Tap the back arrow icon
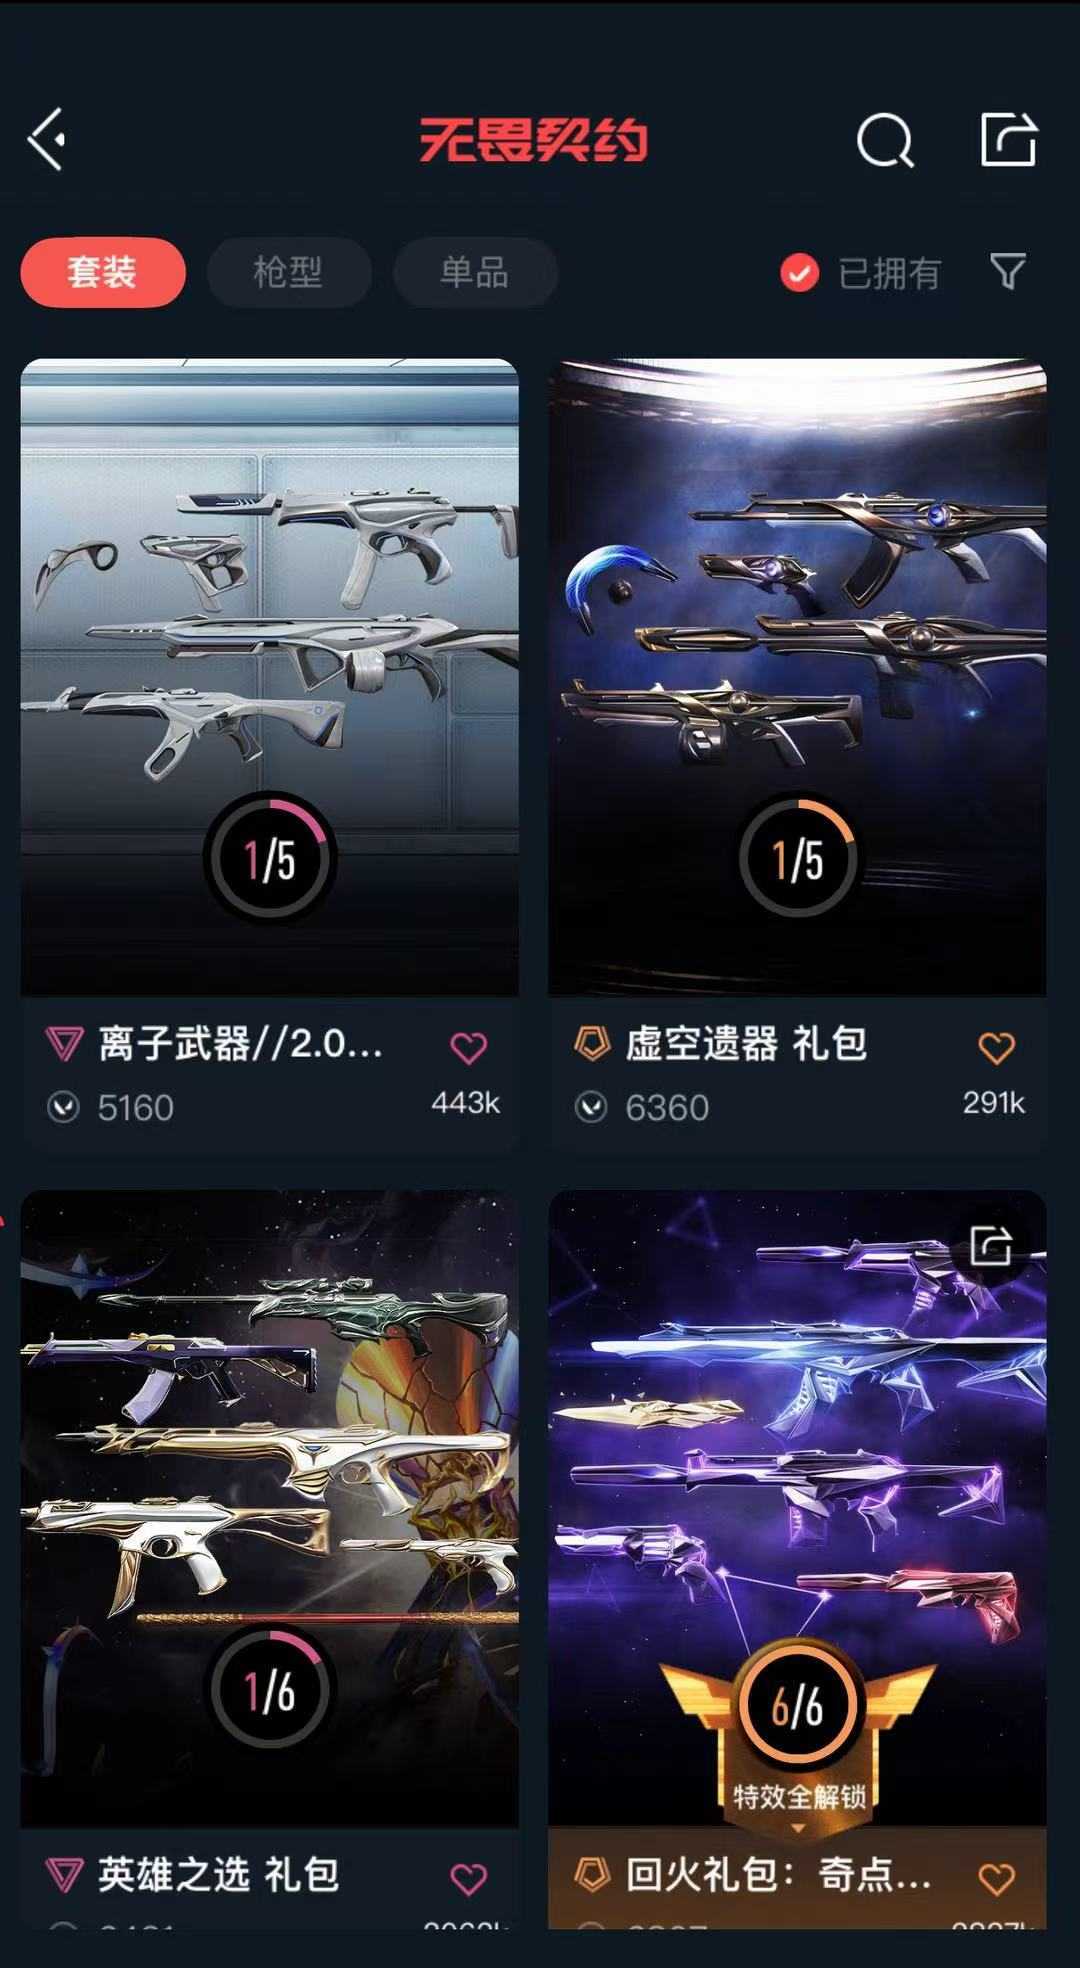The height and width of the screenshot is (1968, 1080). tap(46, 139)
